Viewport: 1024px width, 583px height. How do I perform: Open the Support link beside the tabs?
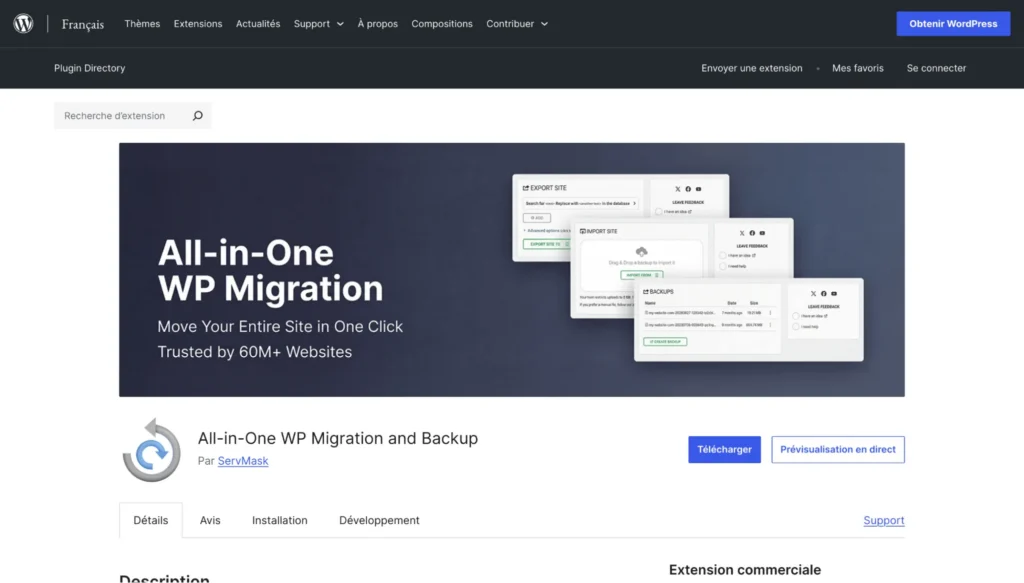884,520
